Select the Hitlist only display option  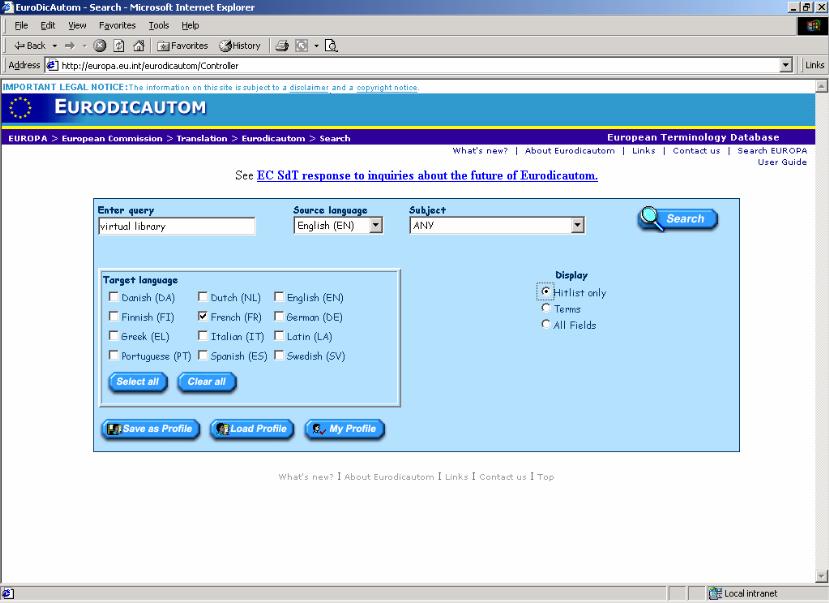click(546, 291)
